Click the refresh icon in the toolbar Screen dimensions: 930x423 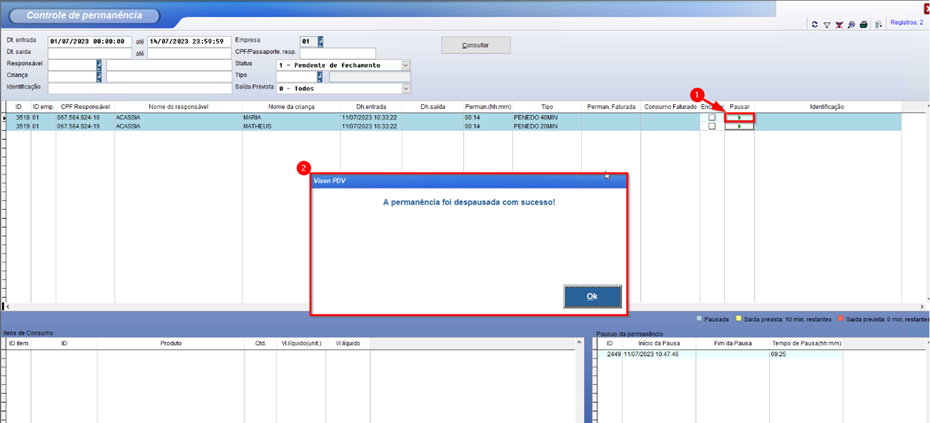(815, 25)
